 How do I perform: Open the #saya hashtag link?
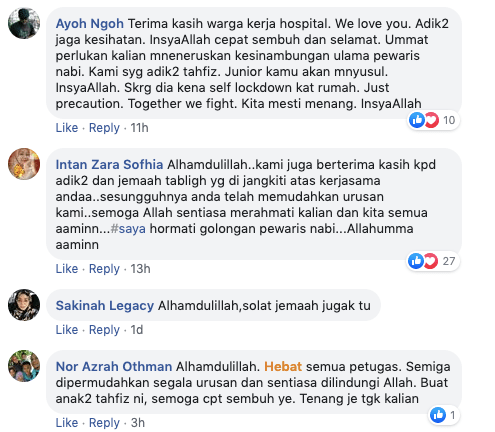tap(128, 229)
